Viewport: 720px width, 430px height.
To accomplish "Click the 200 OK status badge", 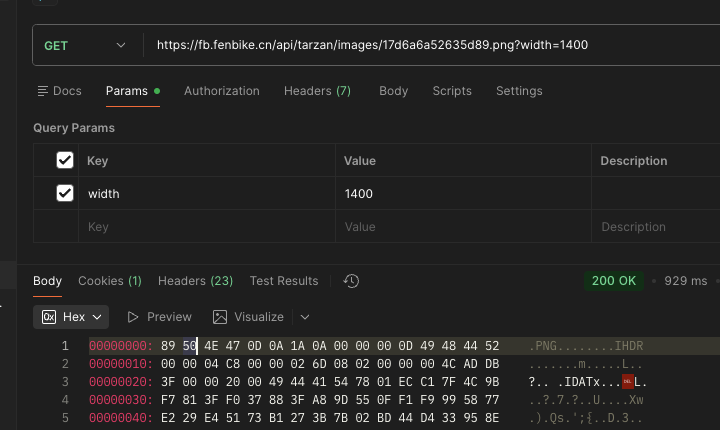I will coord(614,281).
